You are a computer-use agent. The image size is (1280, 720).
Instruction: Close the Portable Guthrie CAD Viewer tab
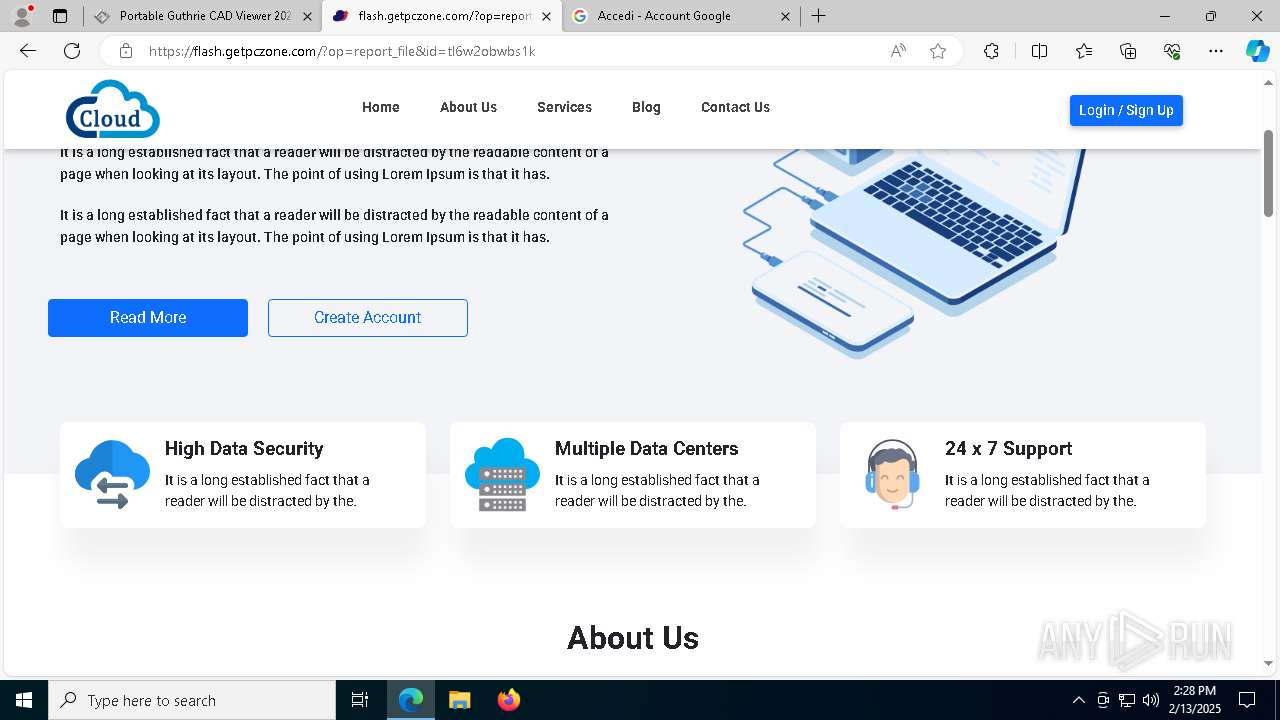pyautogui.click(x=307, y=16)
